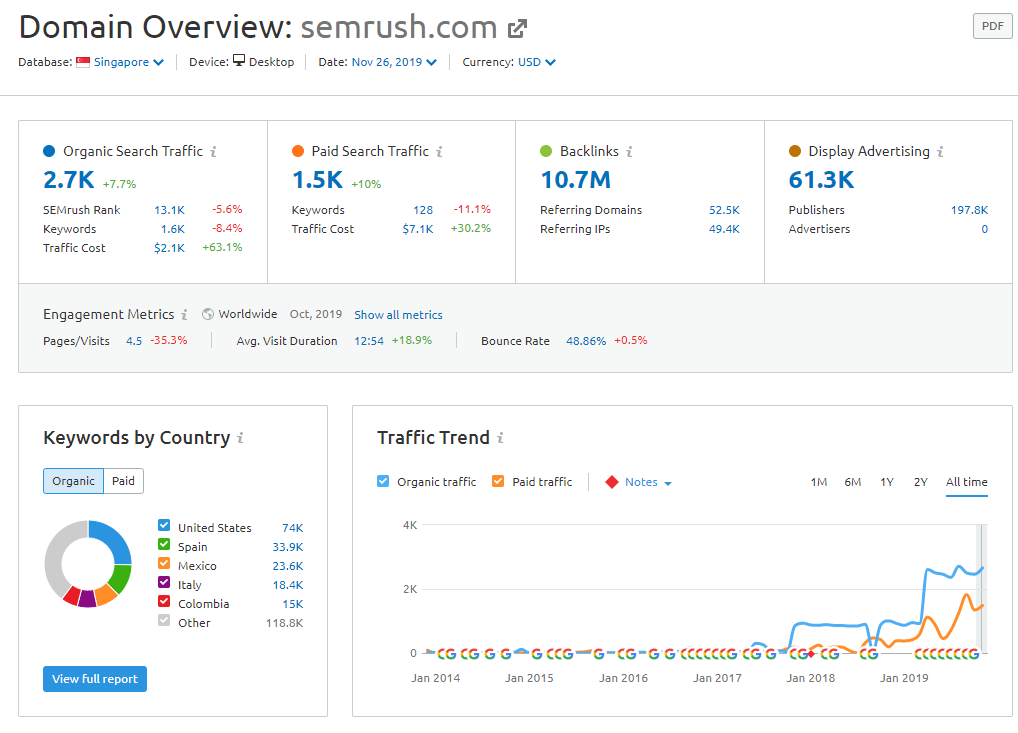The image size is (1018, 733).
Task: Switch Traffic Trend to 1M range
Action: (x=819, y=482)
